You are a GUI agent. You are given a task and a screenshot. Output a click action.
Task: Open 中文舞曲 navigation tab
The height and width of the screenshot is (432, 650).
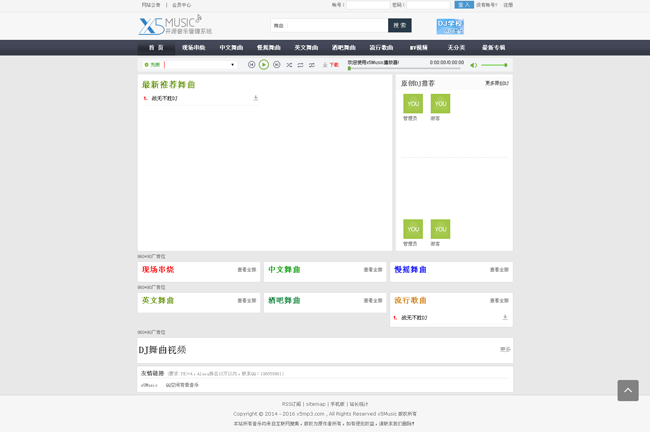point(231,48)
